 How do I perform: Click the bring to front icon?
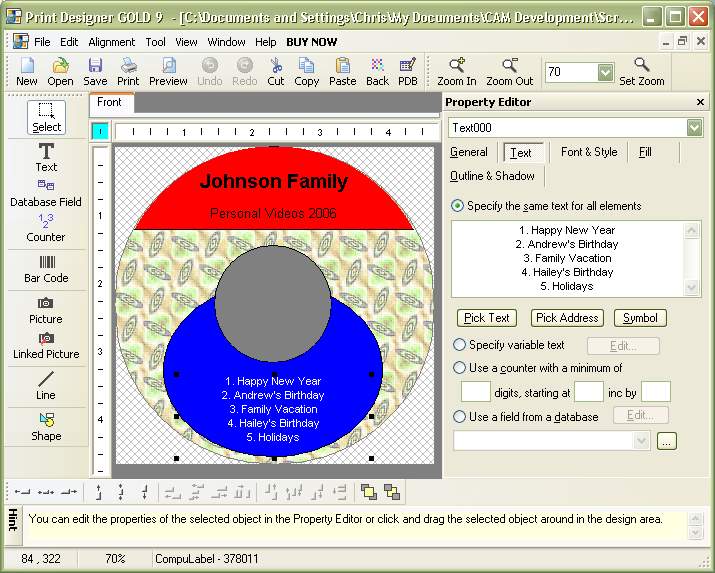[368, 492]
